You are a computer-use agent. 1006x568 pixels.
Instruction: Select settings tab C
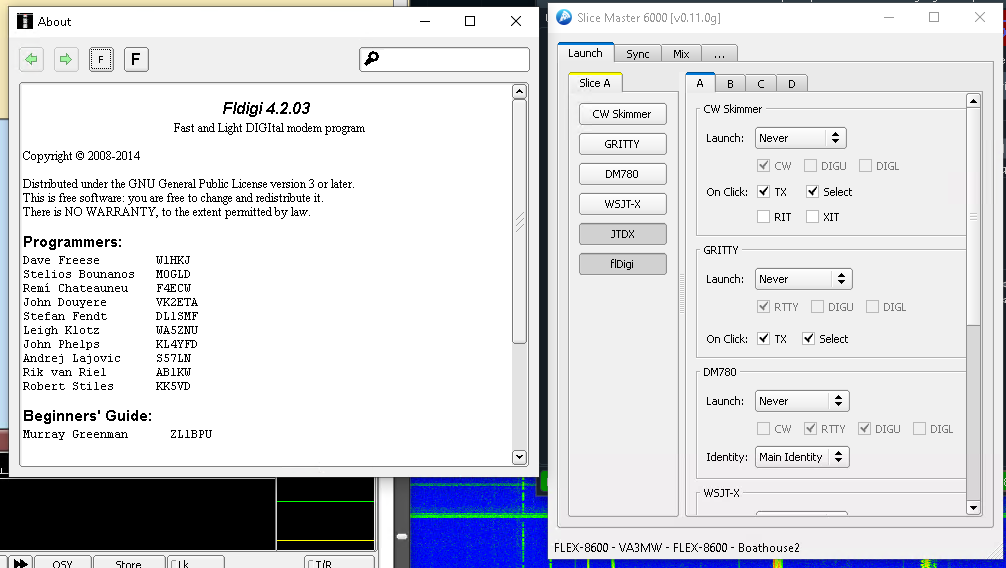pos(761,83)
